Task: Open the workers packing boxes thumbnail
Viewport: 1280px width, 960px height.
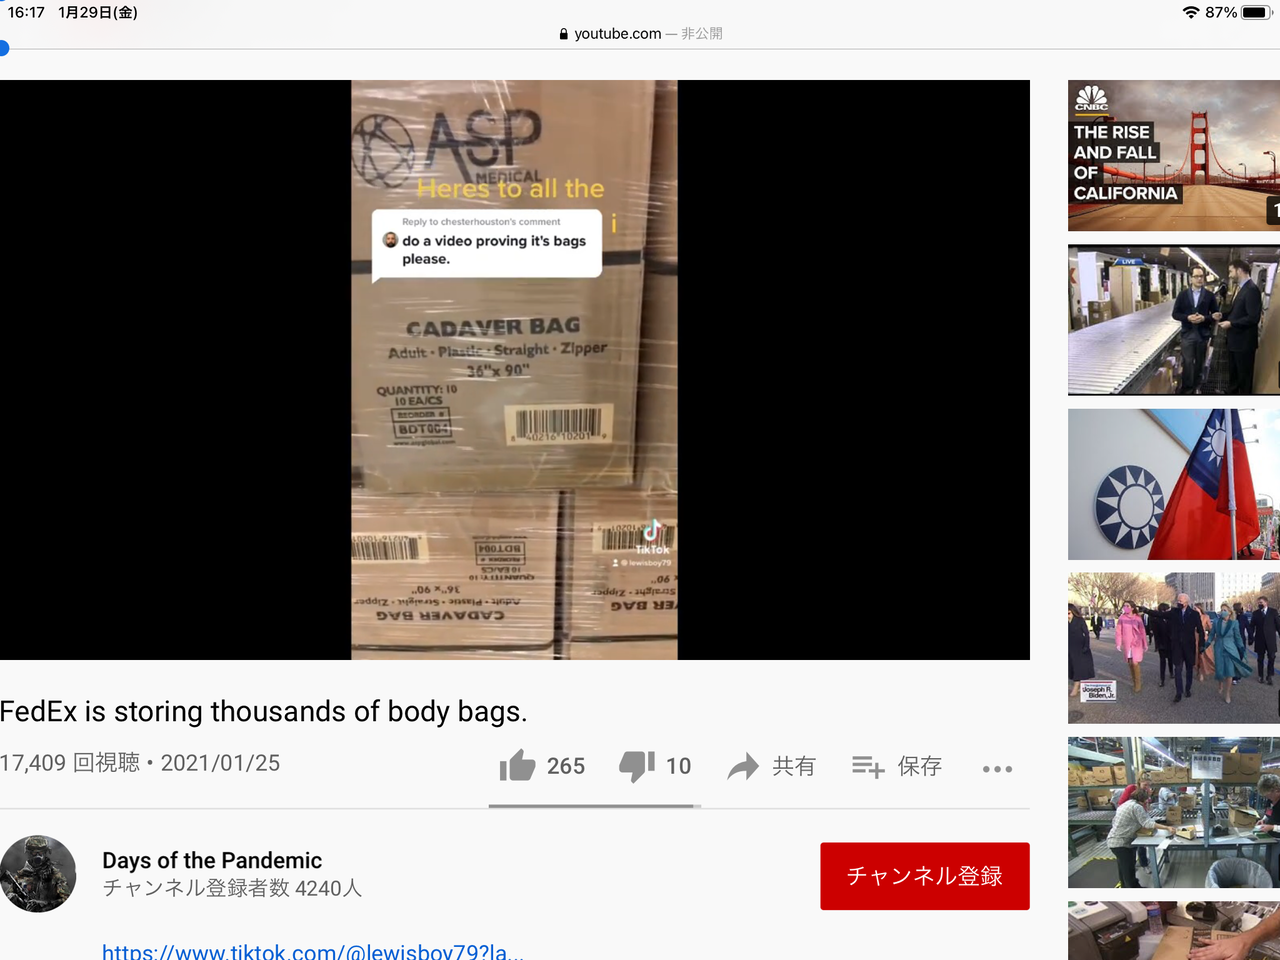Action: click(1174, 812)
